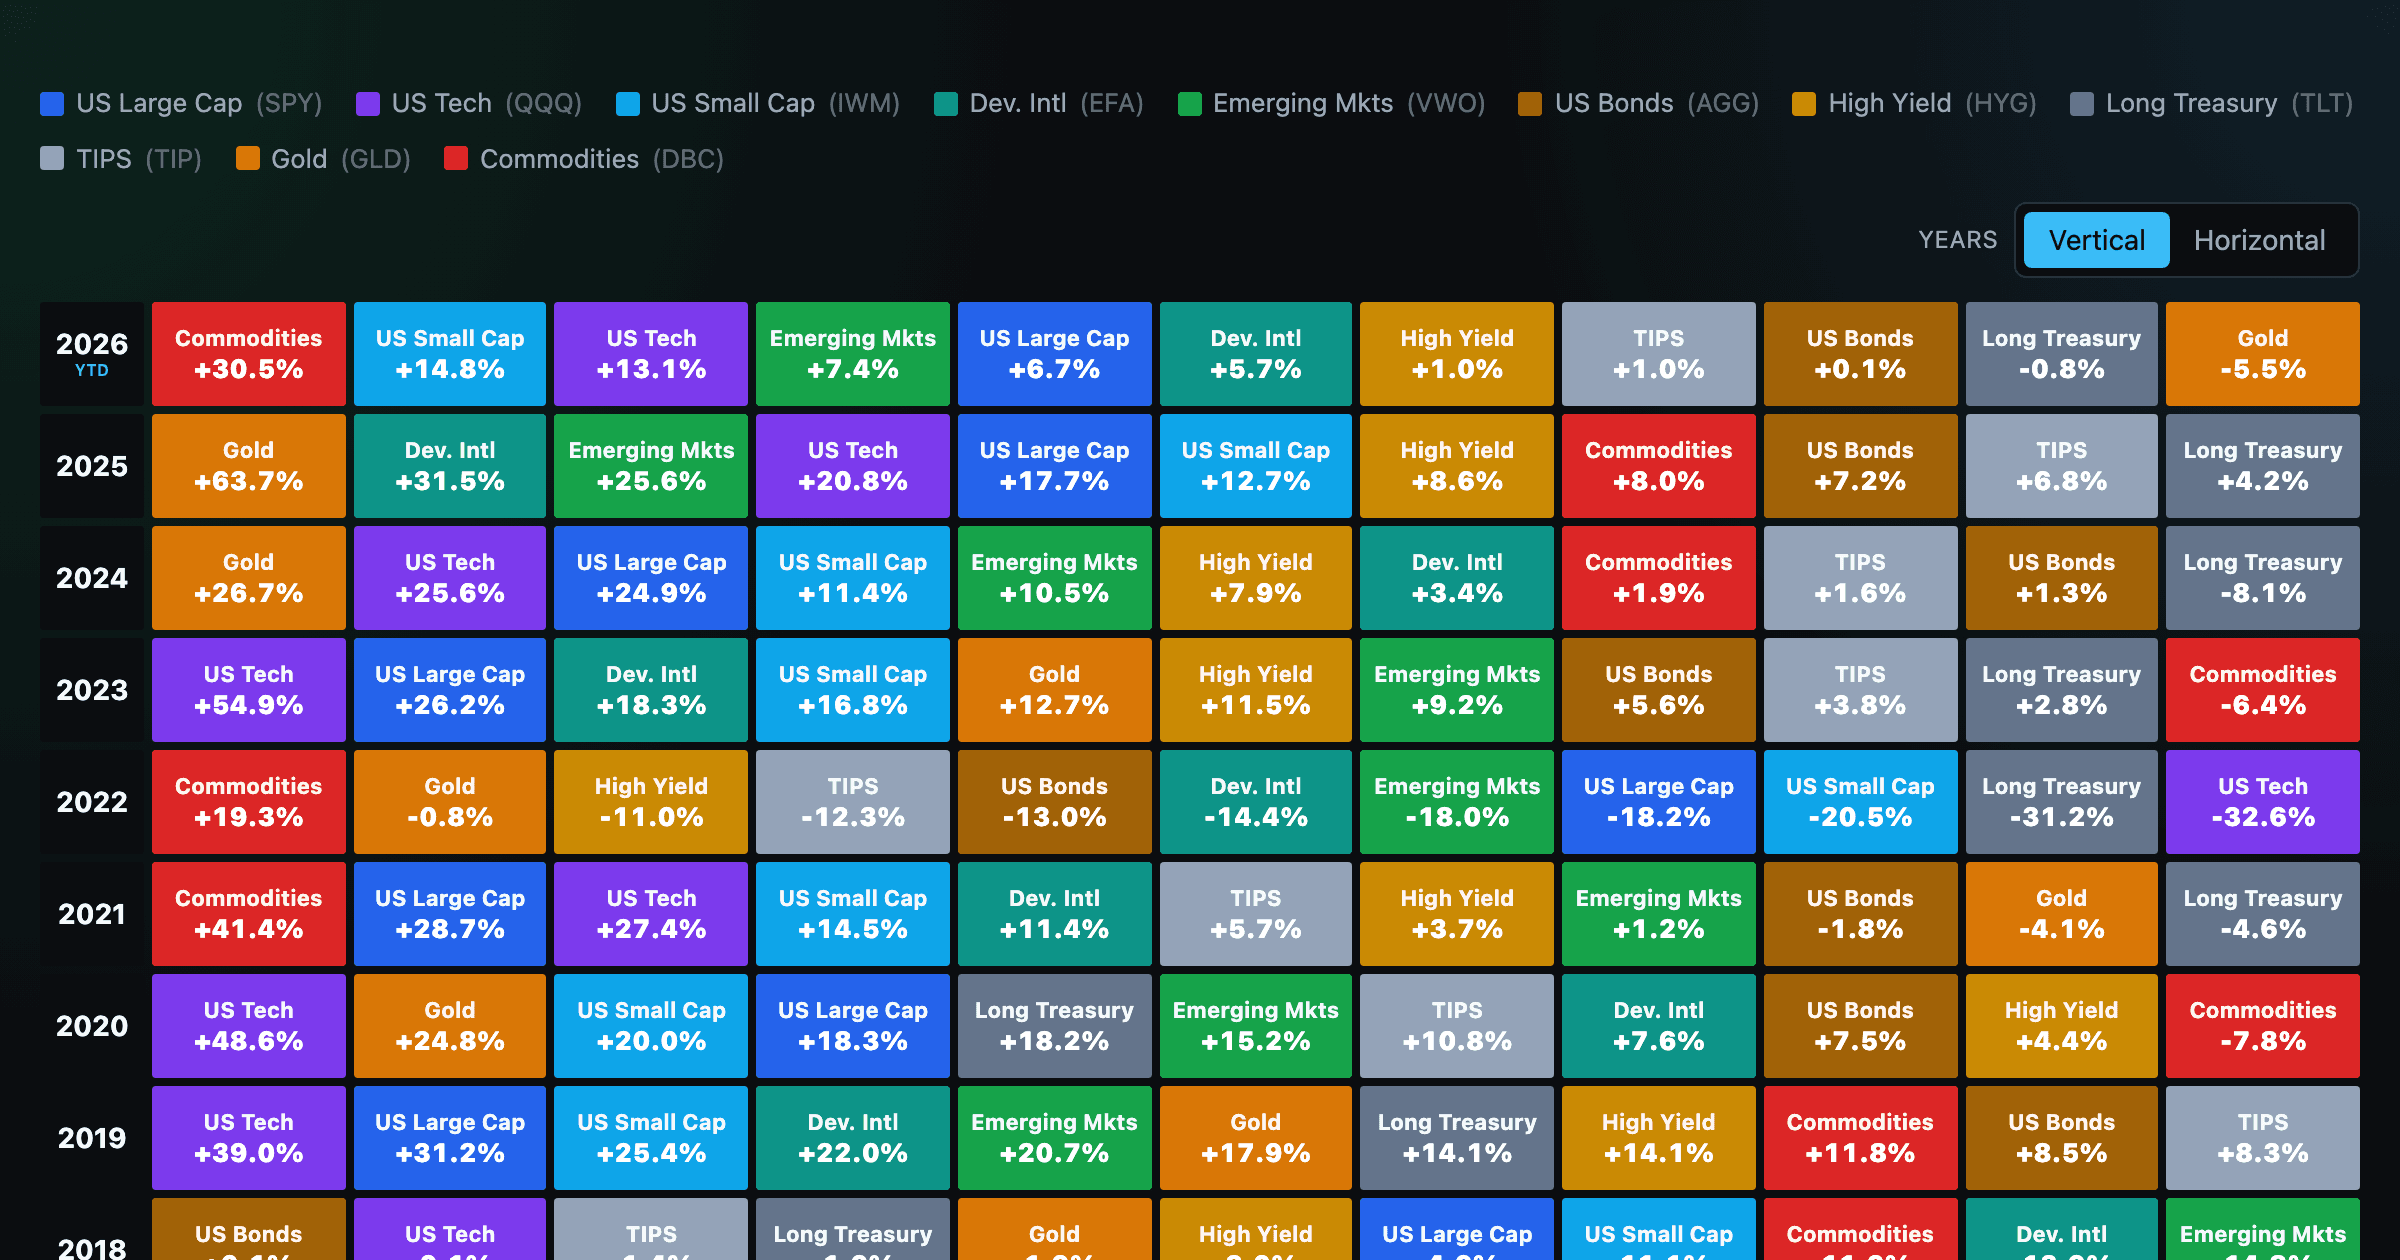Viewport: 2400px width, 1260px height.
Task: Click the Gold orange legend swatch
Action: pyautogui.click(x=248, y=158)
